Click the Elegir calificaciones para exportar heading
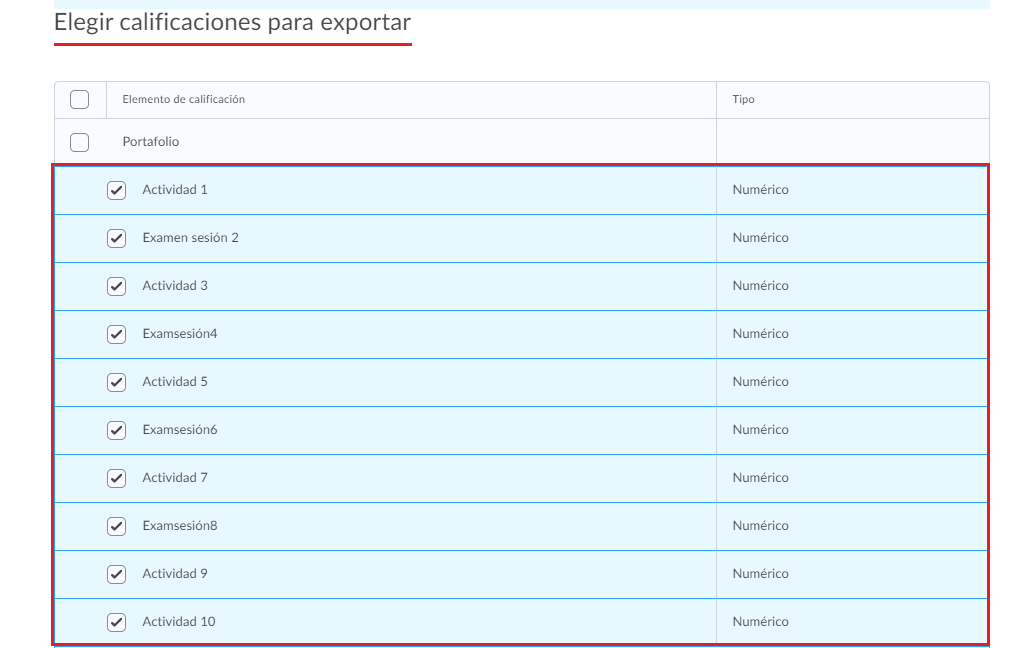Image resolution: width=1019 pixels, height=648 pixels. tap(232, 22)
